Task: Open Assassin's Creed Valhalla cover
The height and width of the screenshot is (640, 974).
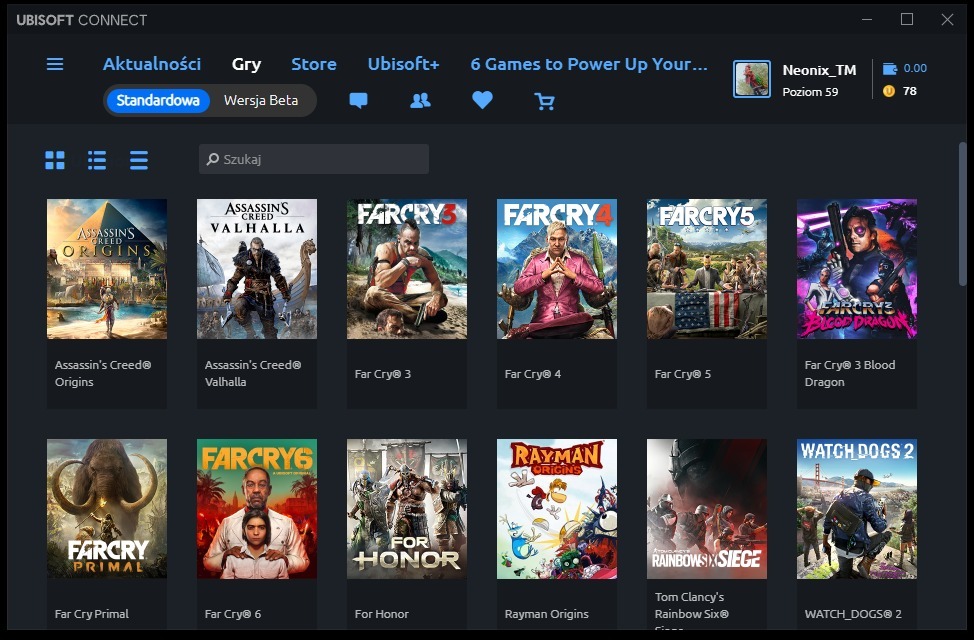Action: pos(257,269)
